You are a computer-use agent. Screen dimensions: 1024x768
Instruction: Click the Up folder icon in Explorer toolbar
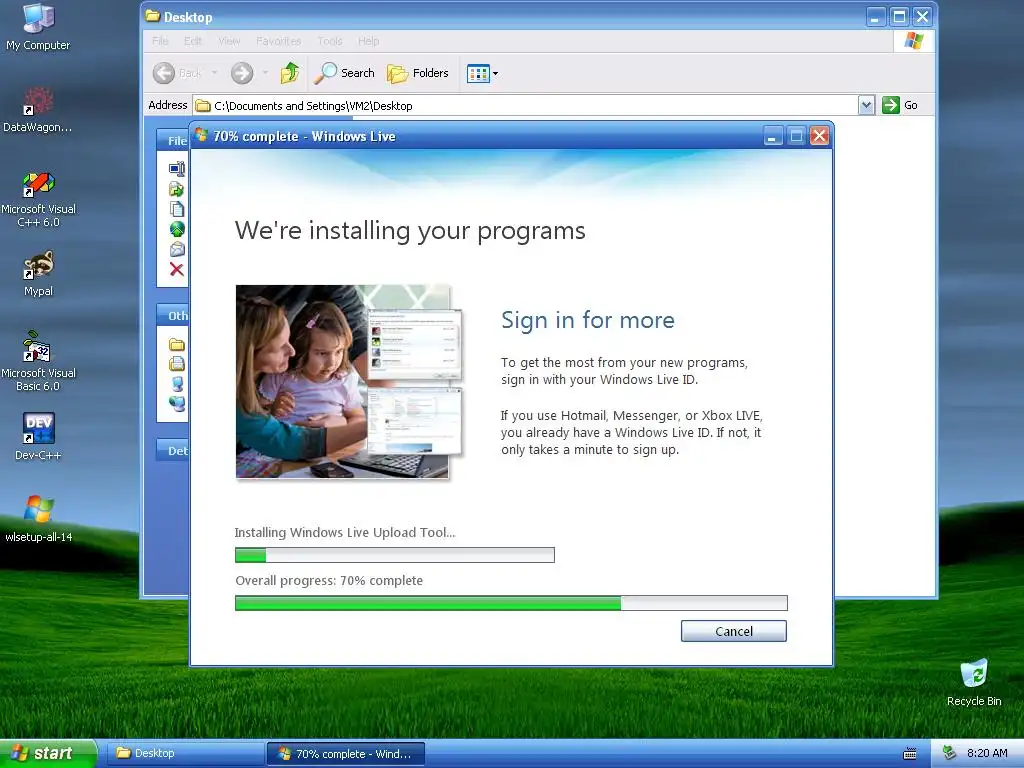(290, 73)
